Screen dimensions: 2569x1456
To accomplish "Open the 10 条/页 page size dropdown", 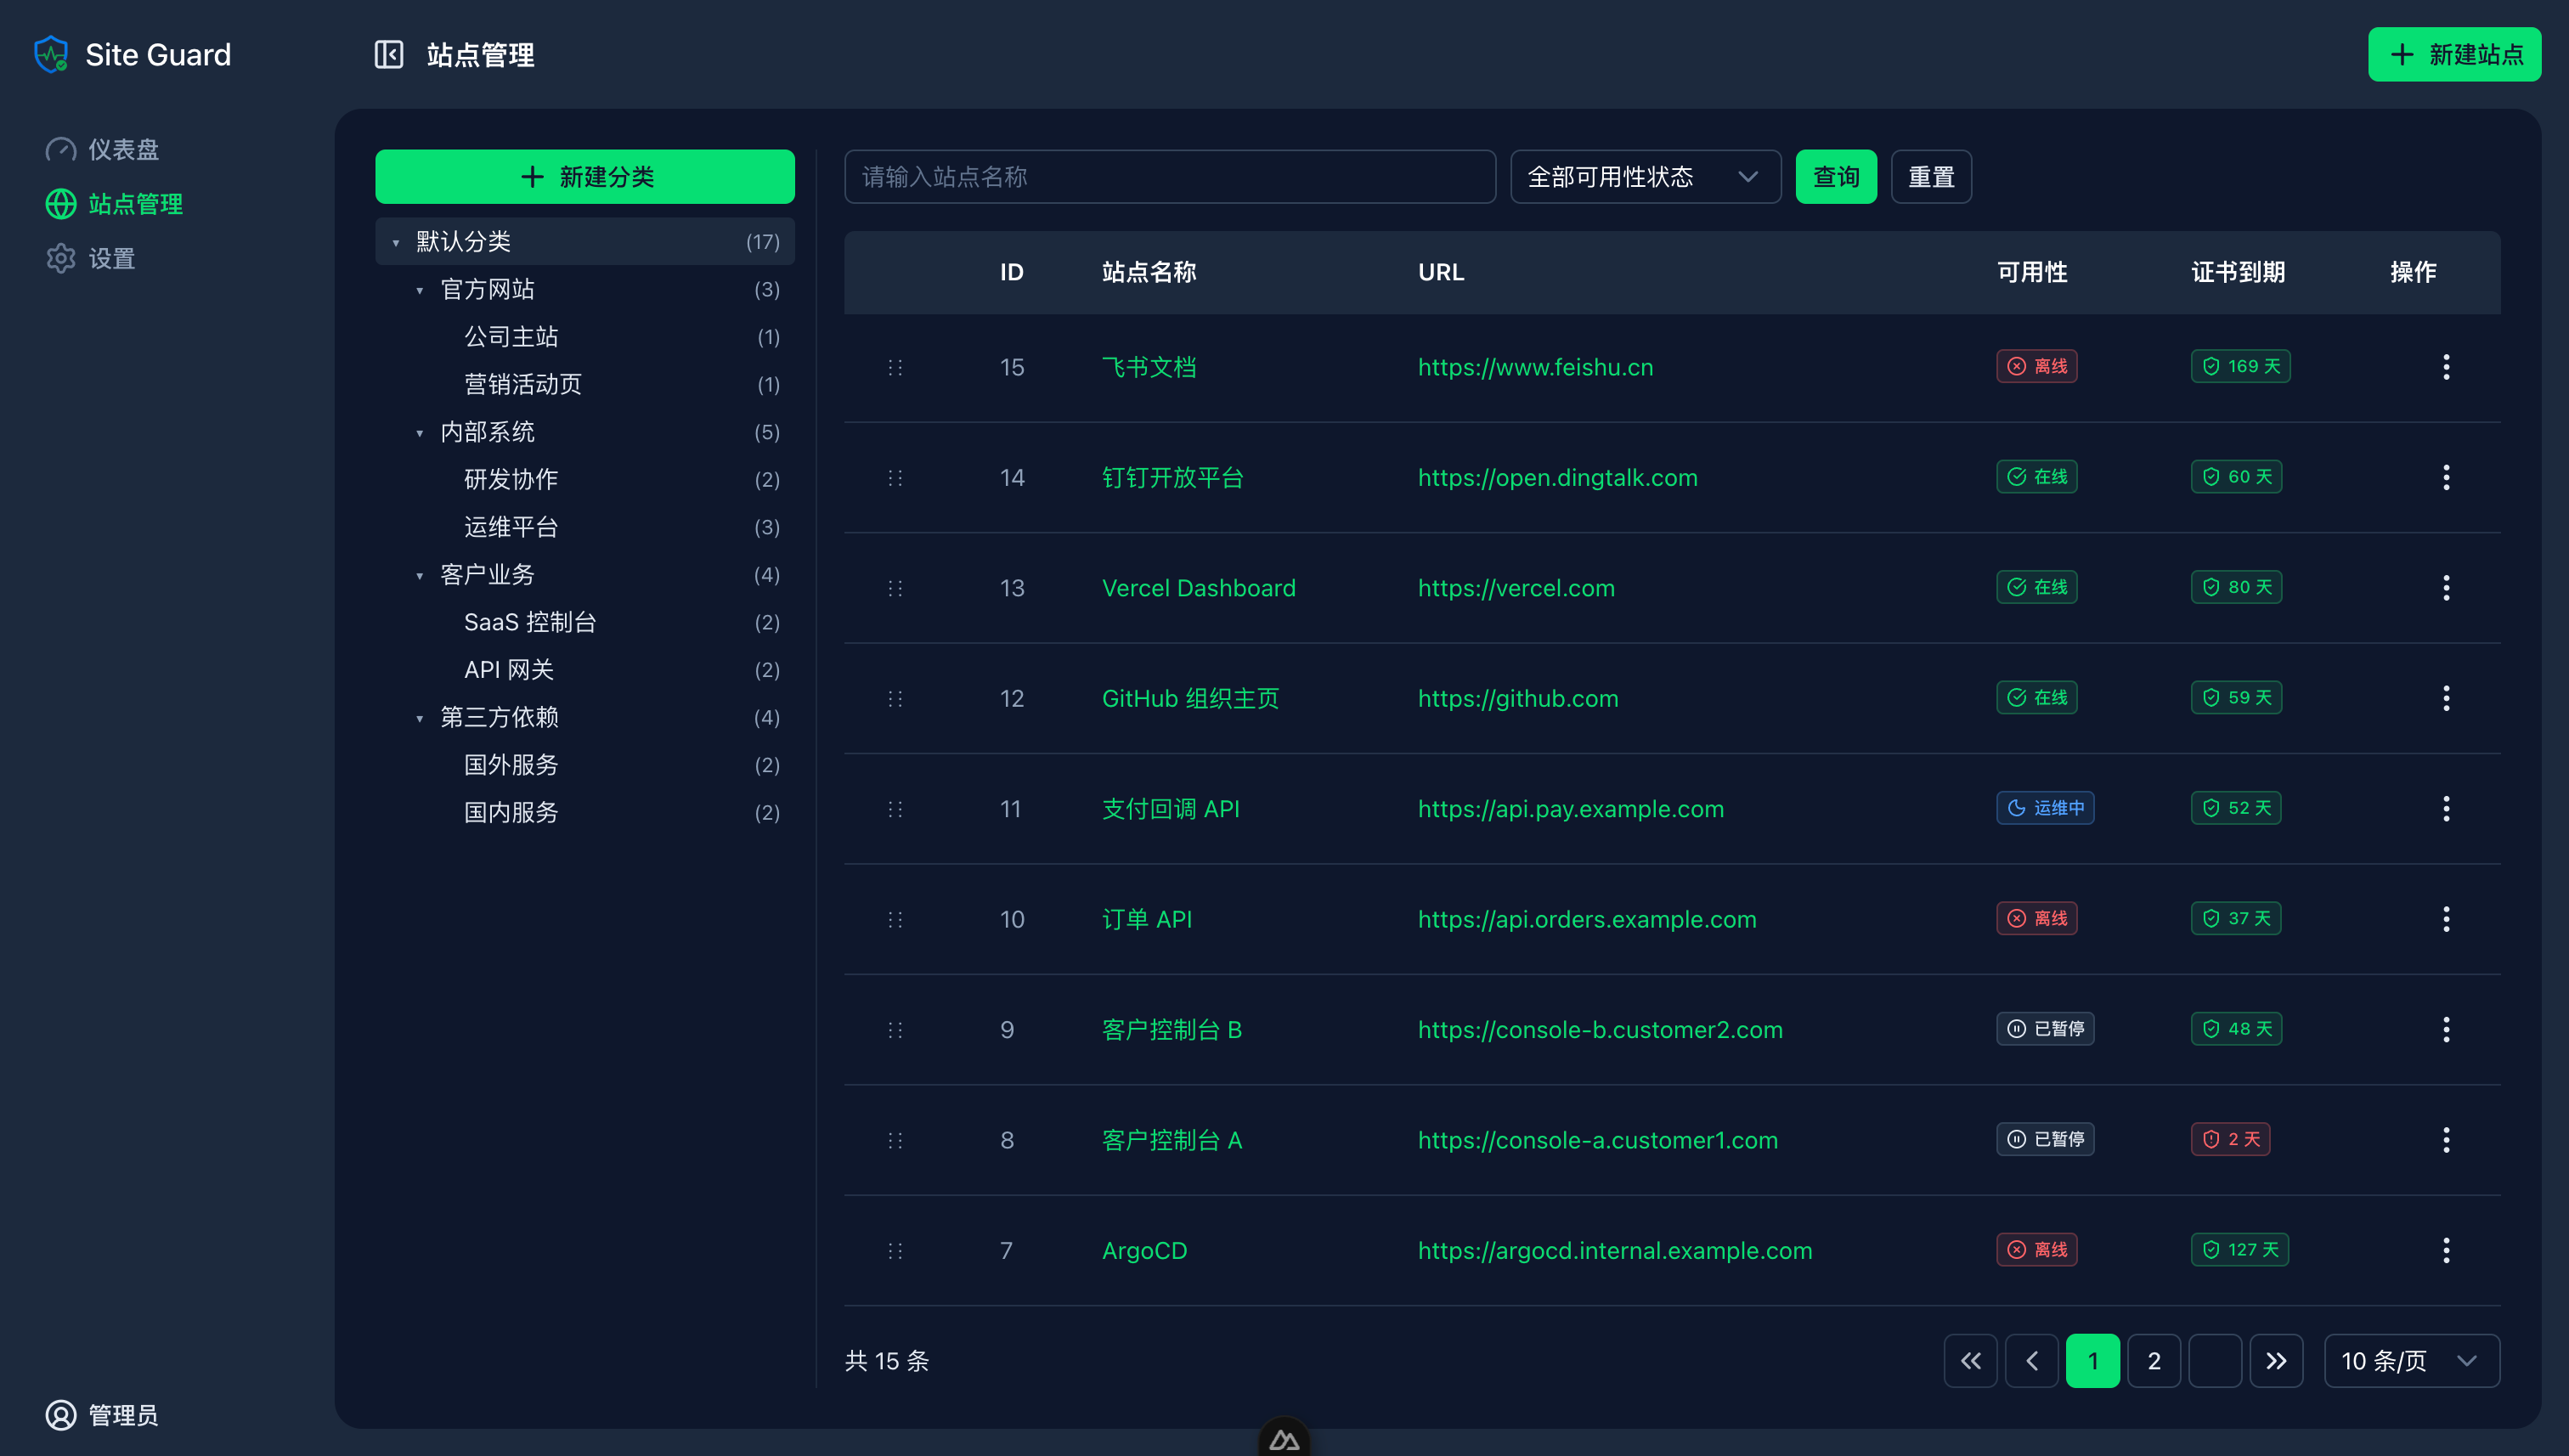I will click(2411, 1360).
